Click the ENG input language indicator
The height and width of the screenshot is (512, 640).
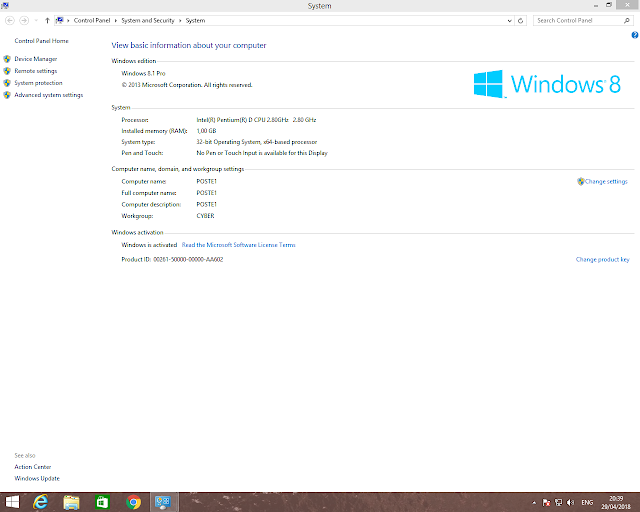point(587,503)
